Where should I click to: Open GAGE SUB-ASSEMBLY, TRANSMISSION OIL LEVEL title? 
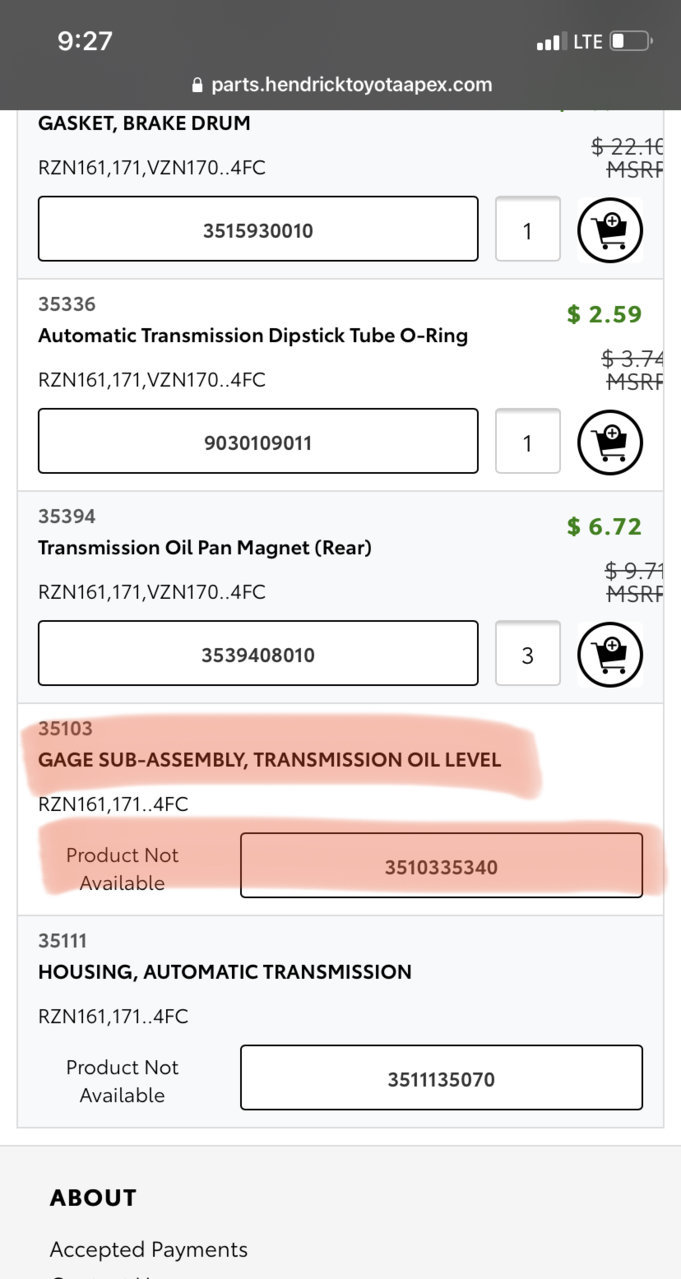point(270,760)
